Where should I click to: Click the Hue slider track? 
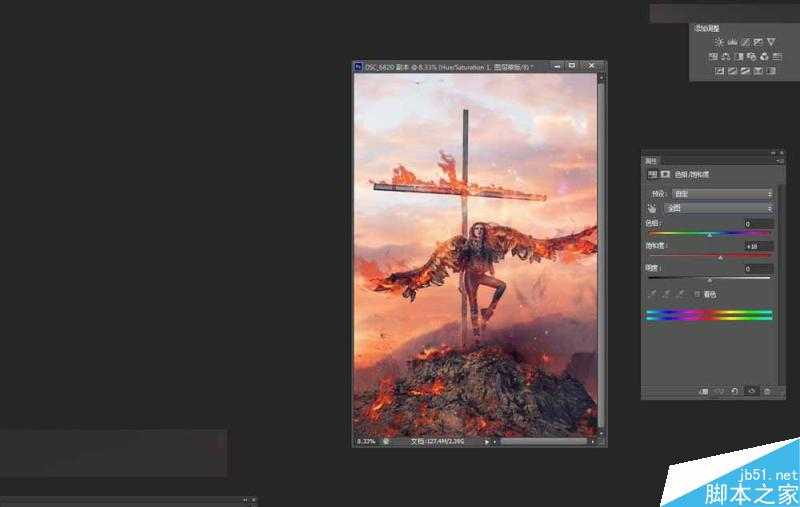click(x=709, y=233)
